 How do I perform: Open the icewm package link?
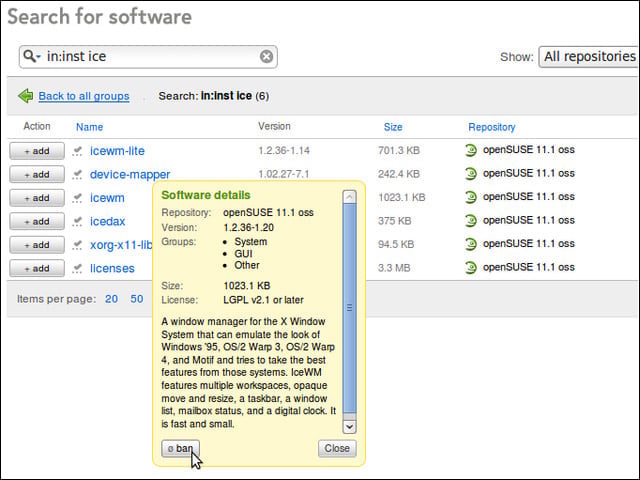coord(107,198)
